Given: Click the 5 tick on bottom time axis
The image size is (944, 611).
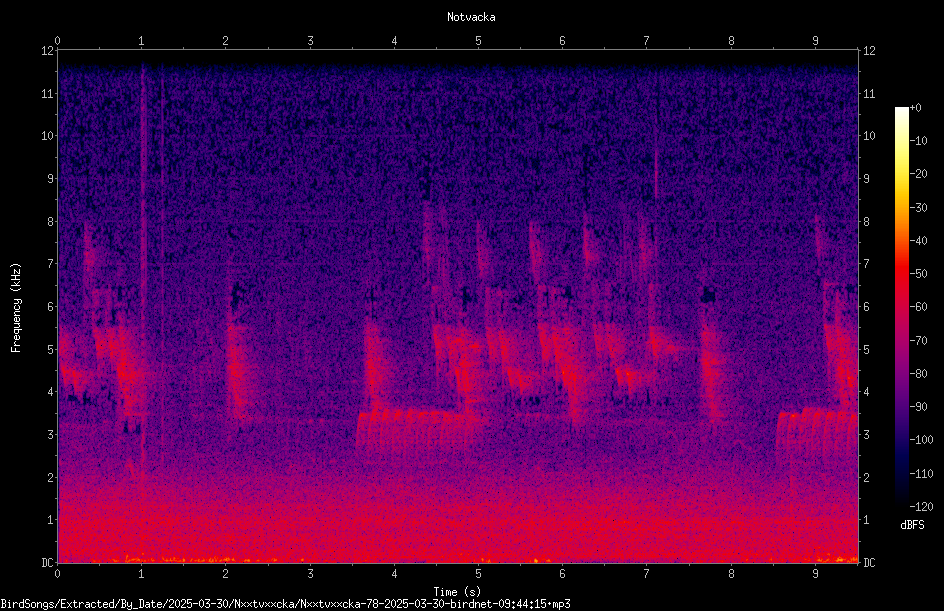Looking at the screenshot, I should point(479,574).
